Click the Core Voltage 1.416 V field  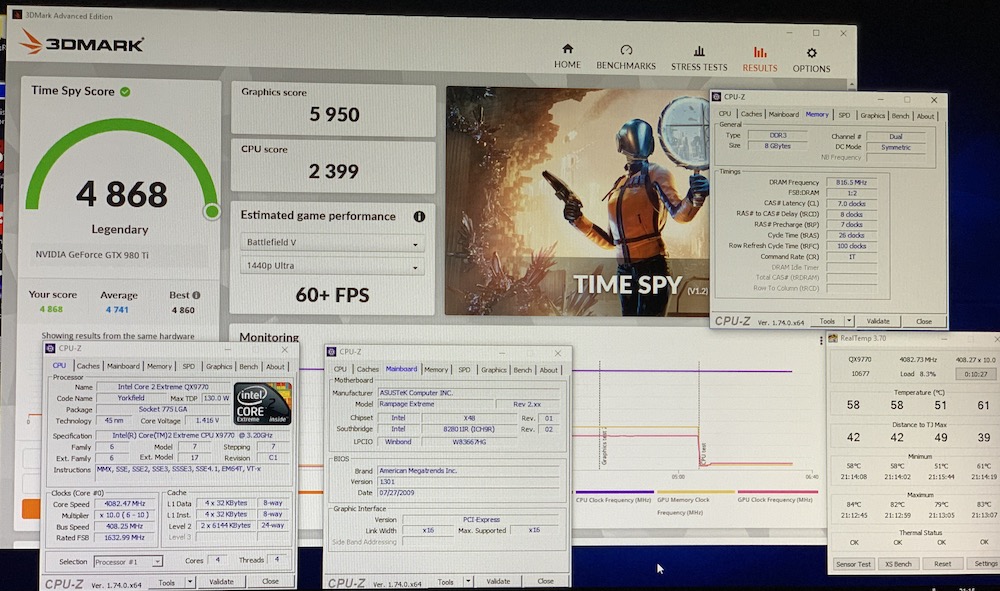pos(207,421)
